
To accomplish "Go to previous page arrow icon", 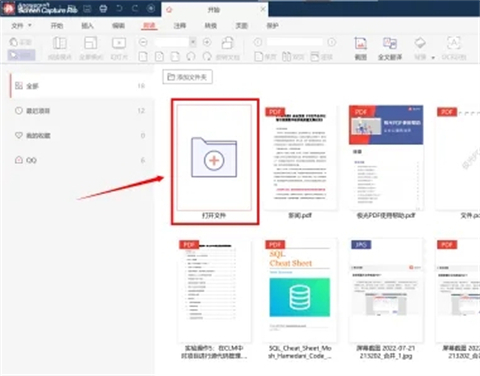I will 258,42.
